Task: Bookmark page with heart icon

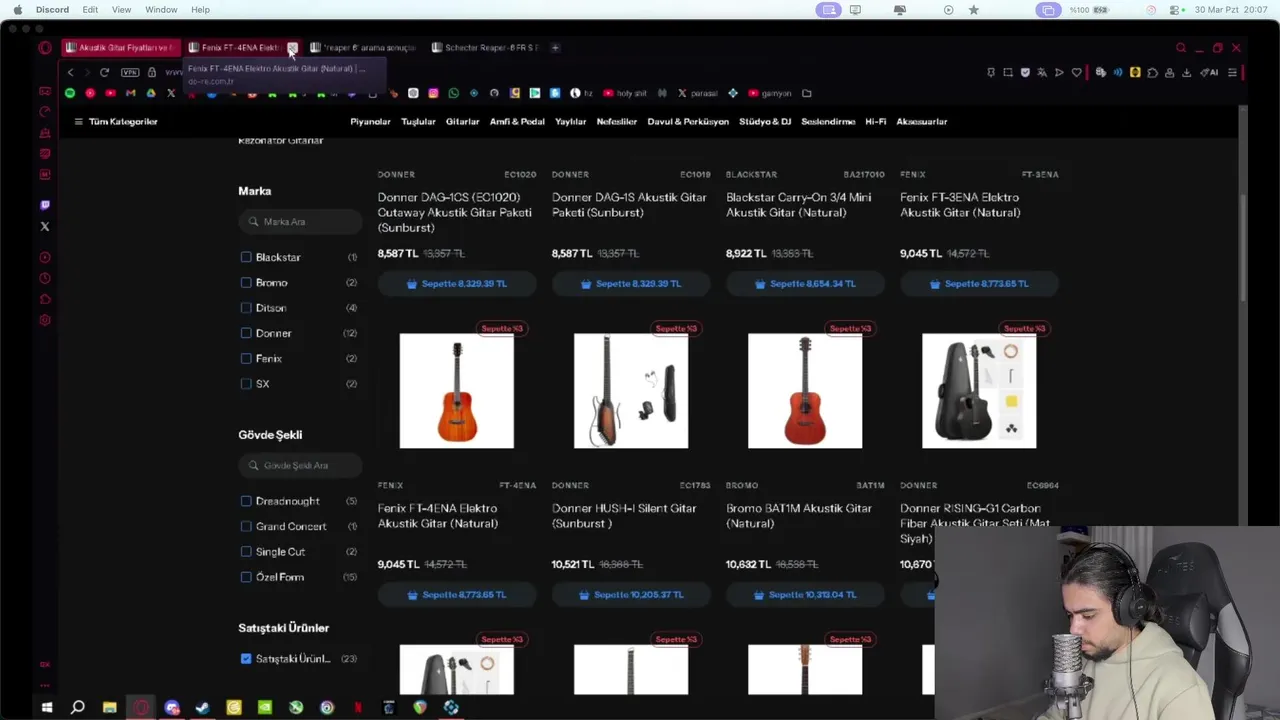Action: (x=1076, y=72)
